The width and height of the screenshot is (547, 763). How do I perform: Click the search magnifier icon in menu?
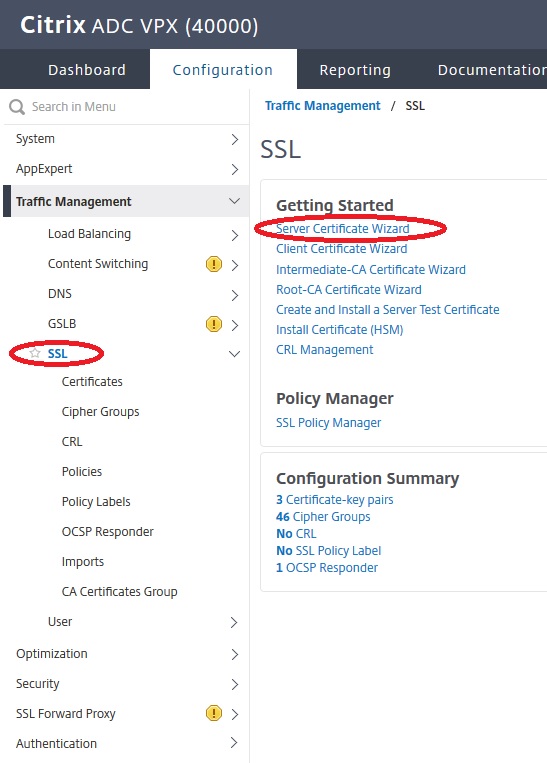point(17,107)
